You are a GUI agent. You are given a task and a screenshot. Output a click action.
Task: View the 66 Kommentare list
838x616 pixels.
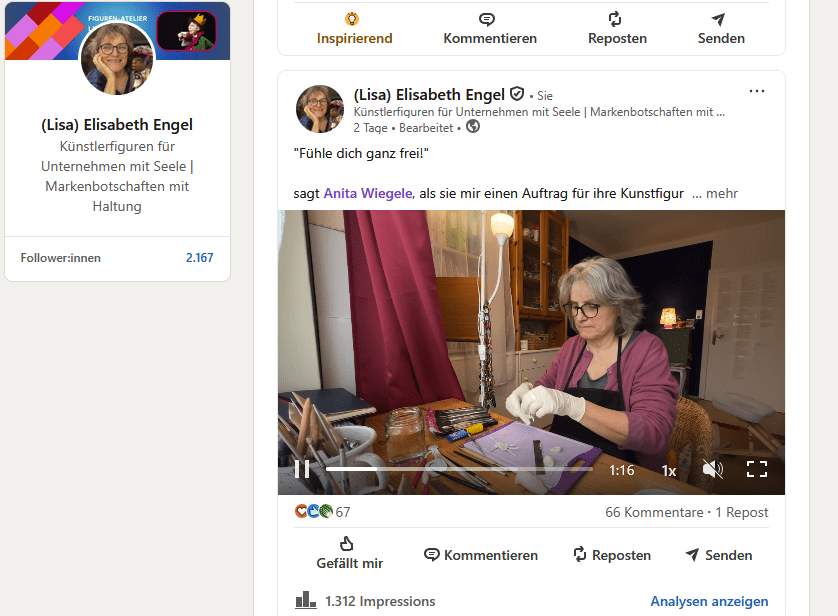point(654,512)
